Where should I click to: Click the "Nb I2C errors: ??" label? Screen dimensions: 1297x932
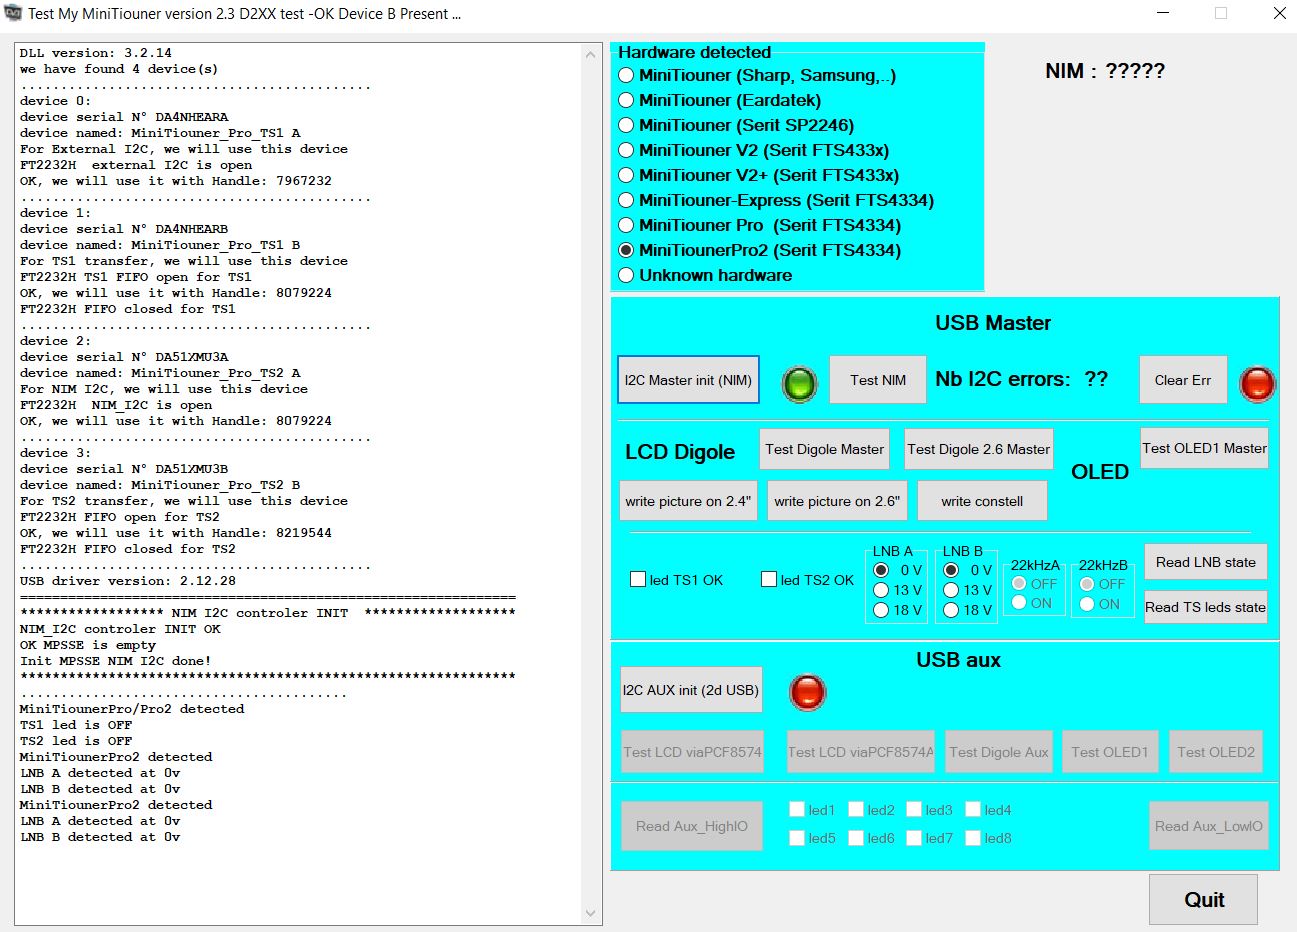[1022, 379]
